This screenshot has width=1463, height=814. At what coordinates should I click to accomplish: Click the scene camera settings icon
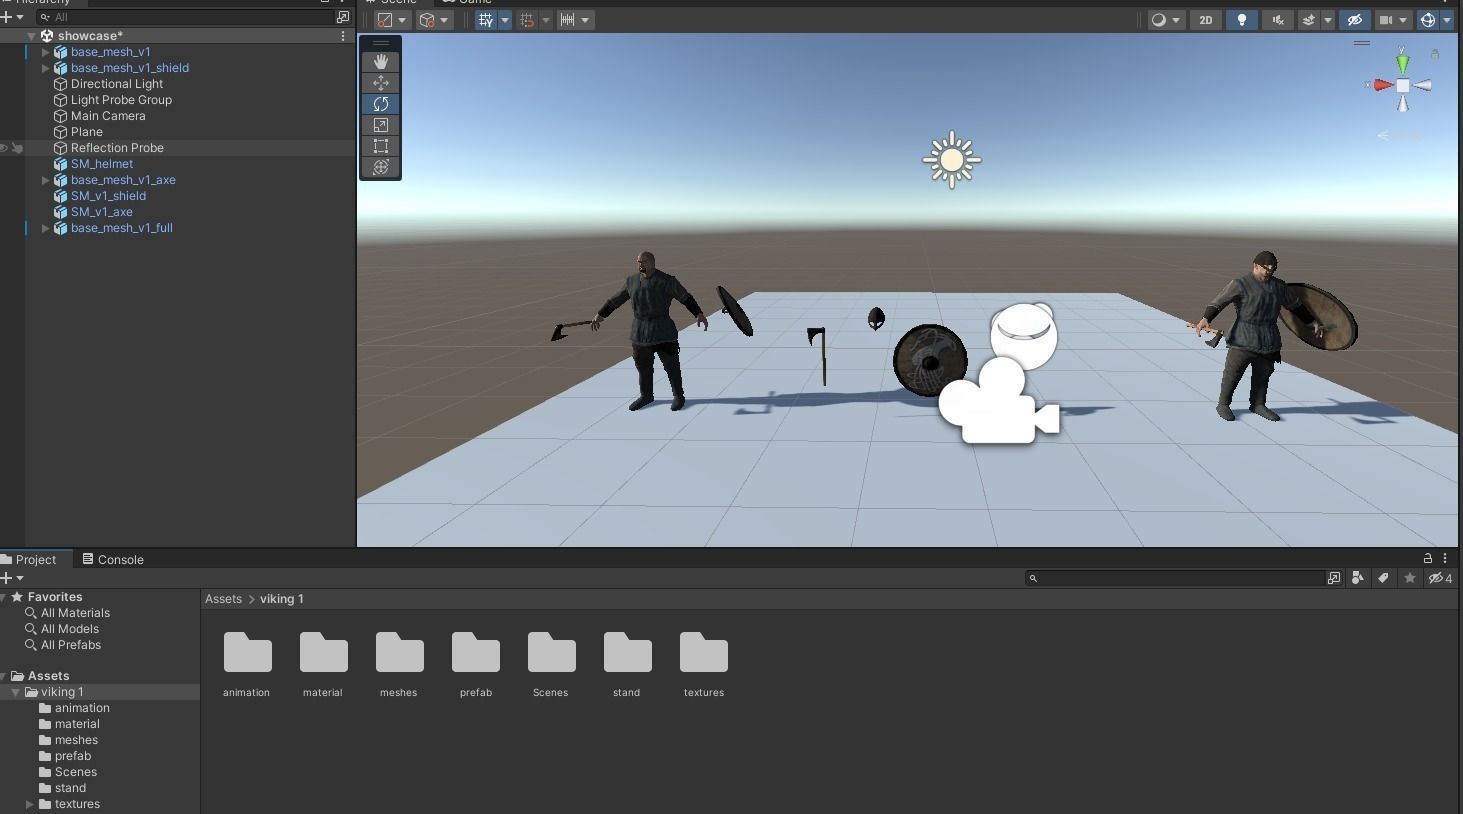1386,20
